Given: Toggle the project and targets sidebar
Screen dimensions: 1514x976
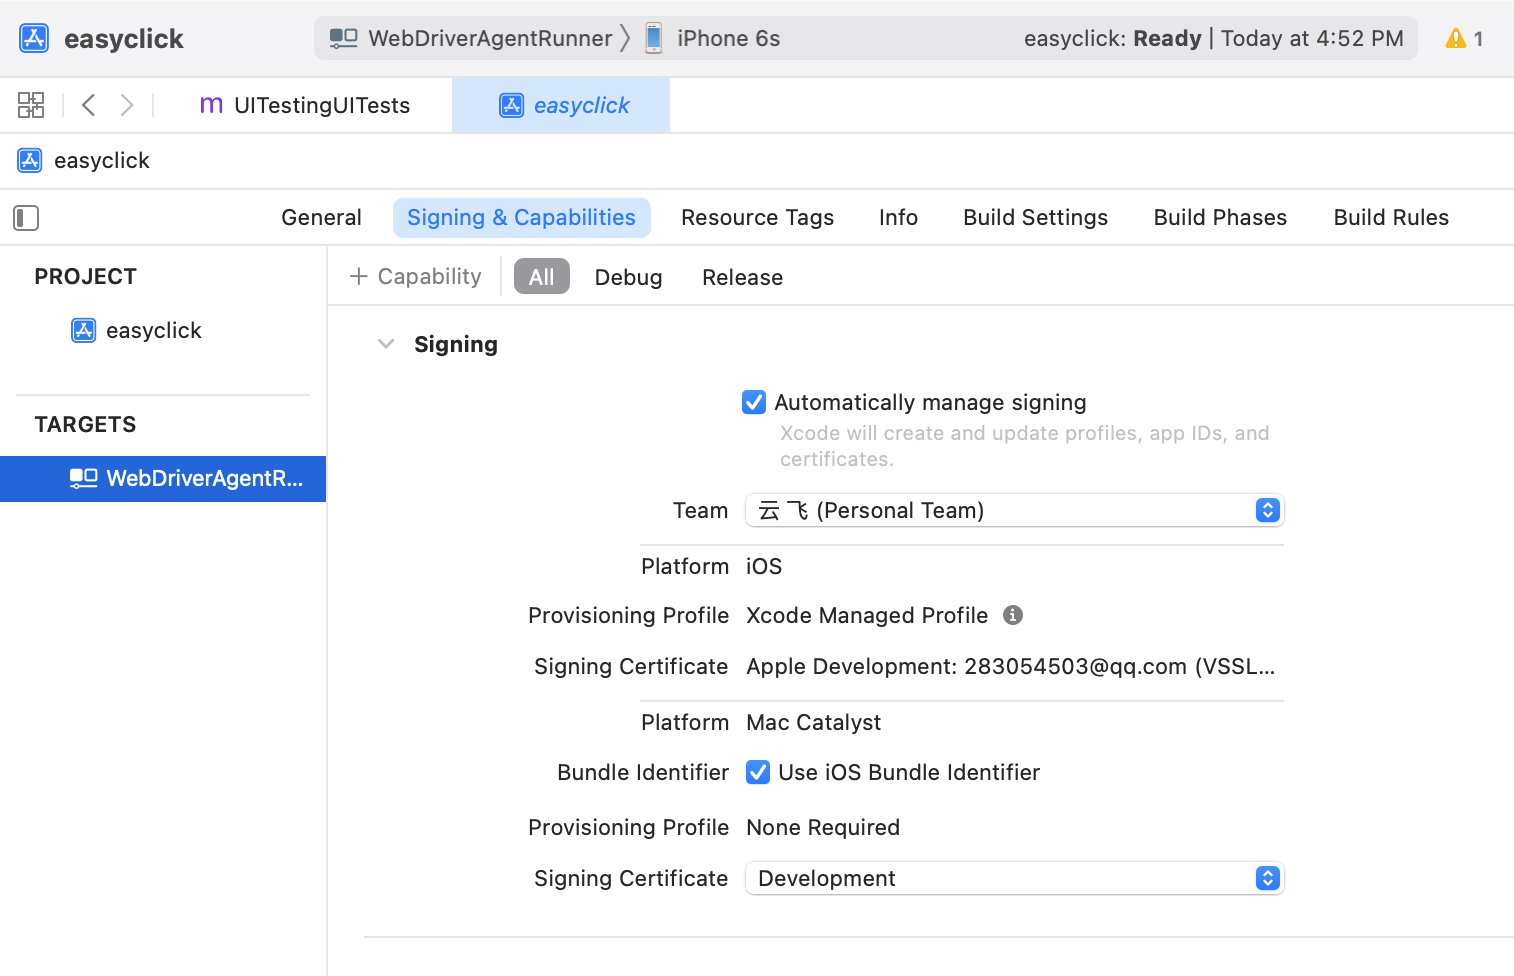Looking at the screenshot, I should click(26, 217).
